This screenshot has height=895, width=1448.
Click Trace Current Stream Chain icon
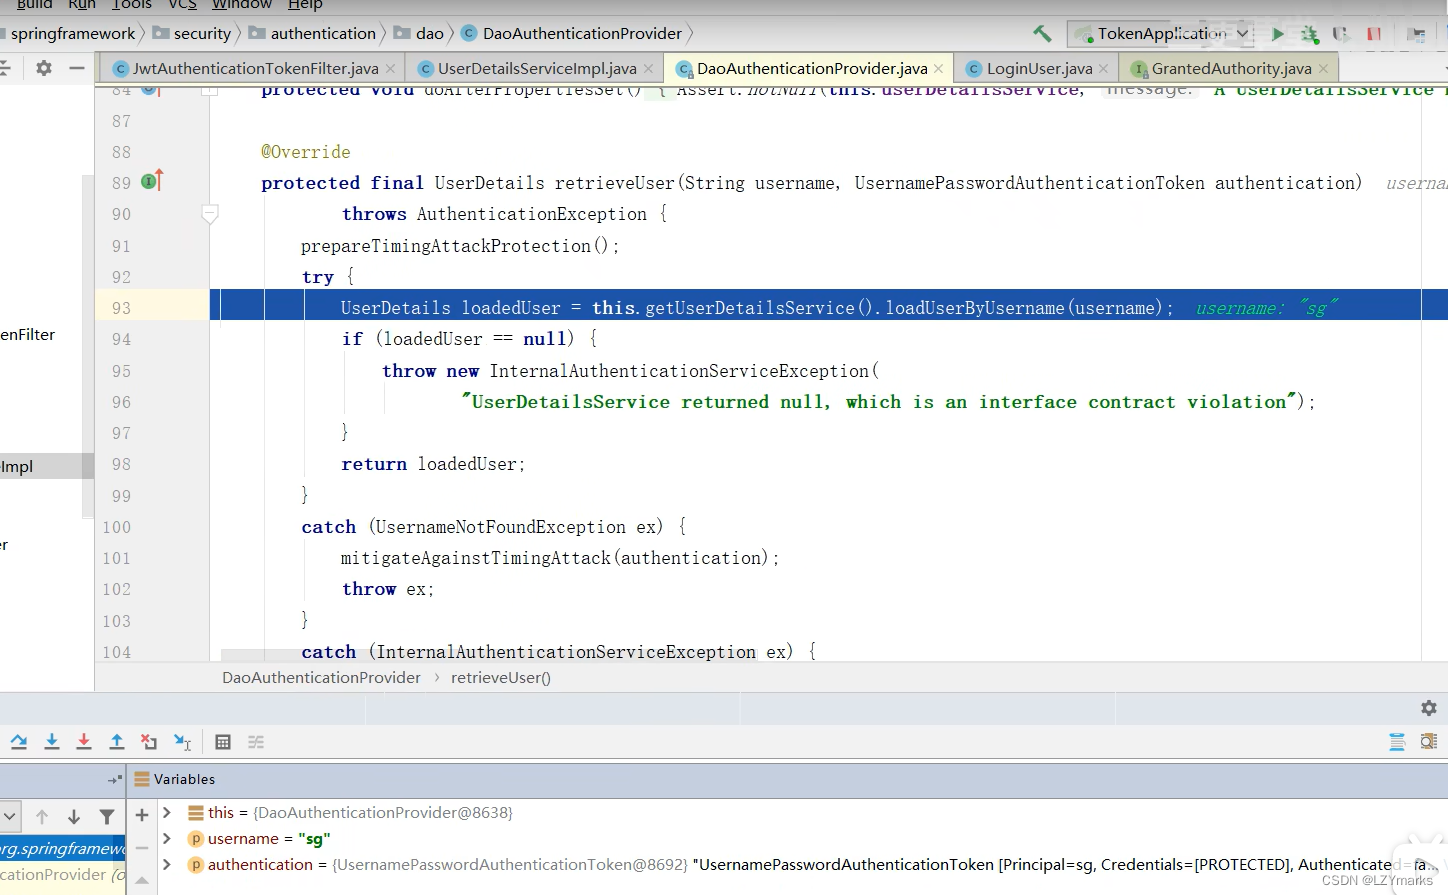256,742
